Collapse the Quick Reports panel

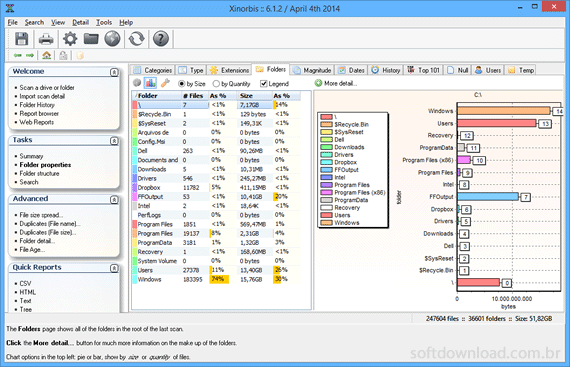[114, 268]
